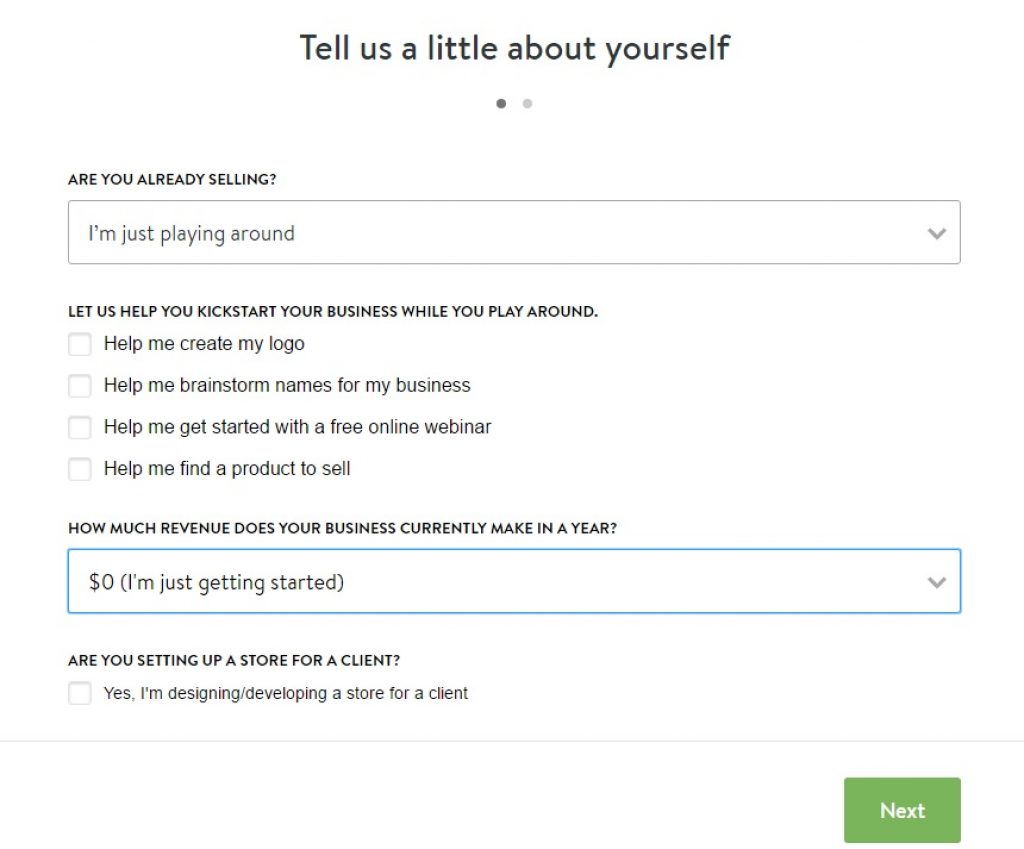Tick the 'store for a client' checkbox
The width and height of the screenshot is (1024, 849).
coord(80,693)
